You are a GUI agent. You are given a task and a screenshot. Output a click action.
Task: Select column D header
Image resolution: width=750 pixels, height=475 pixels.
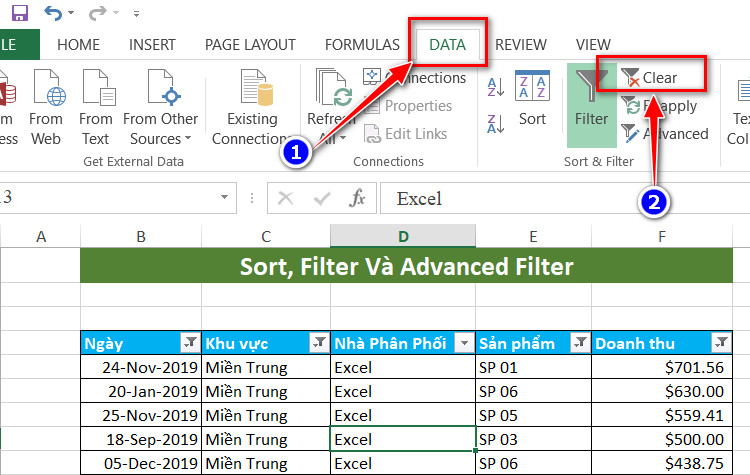coord(403,236)
